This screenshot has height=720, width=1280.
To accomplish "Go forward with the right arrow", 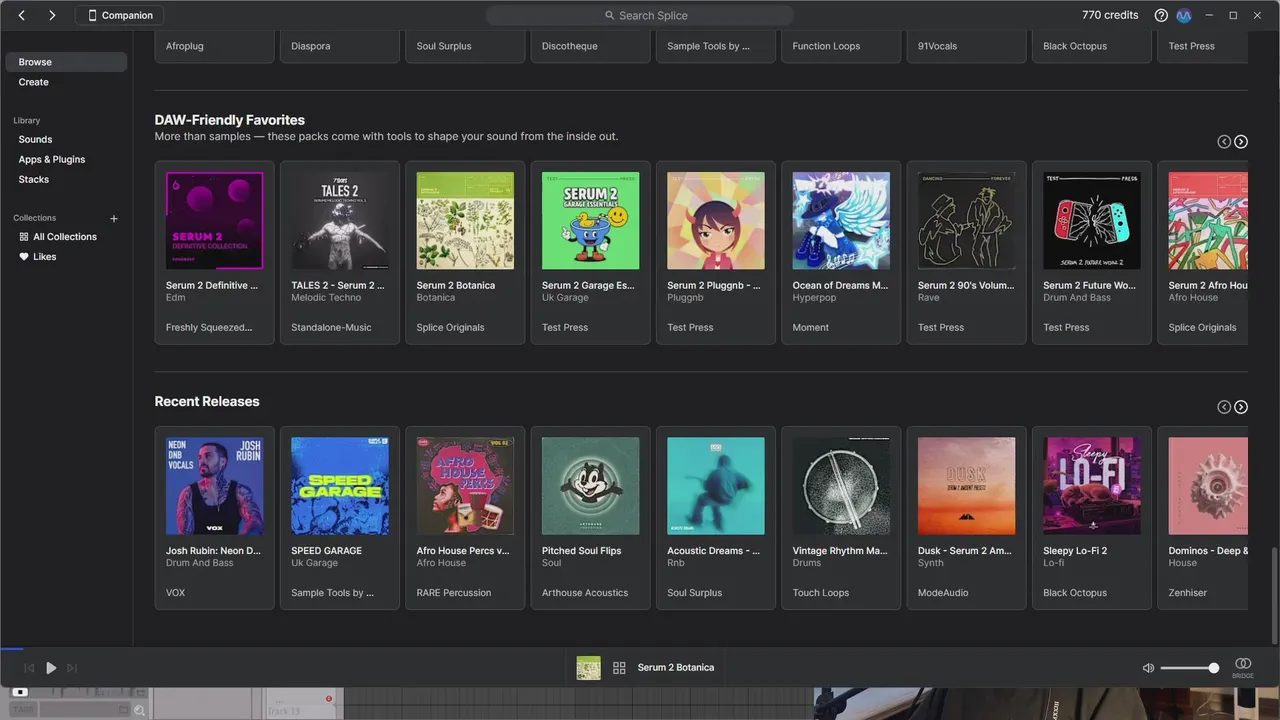I will coord(52,15).
